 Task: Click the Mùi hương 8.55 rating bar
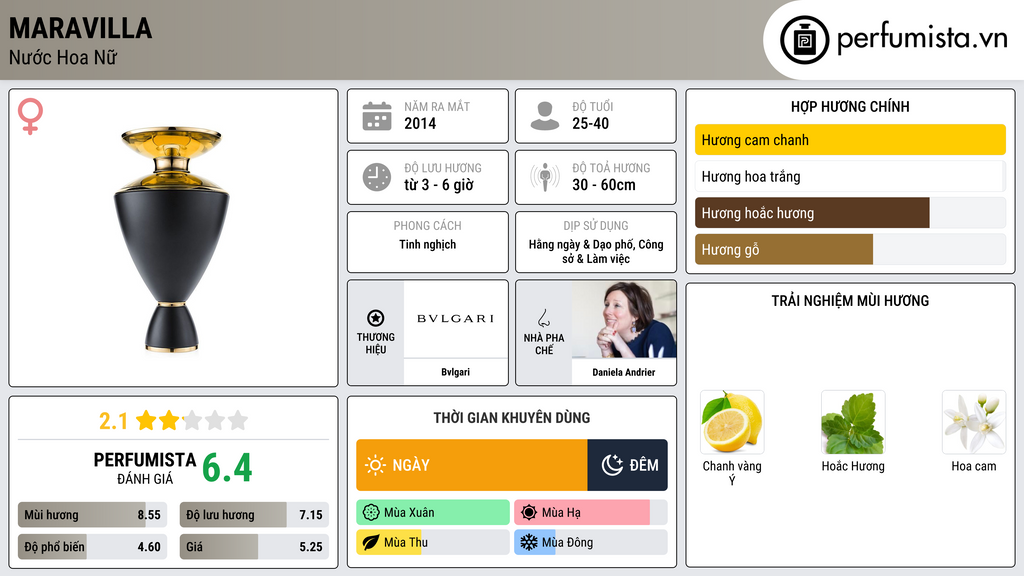pos(93,515)
